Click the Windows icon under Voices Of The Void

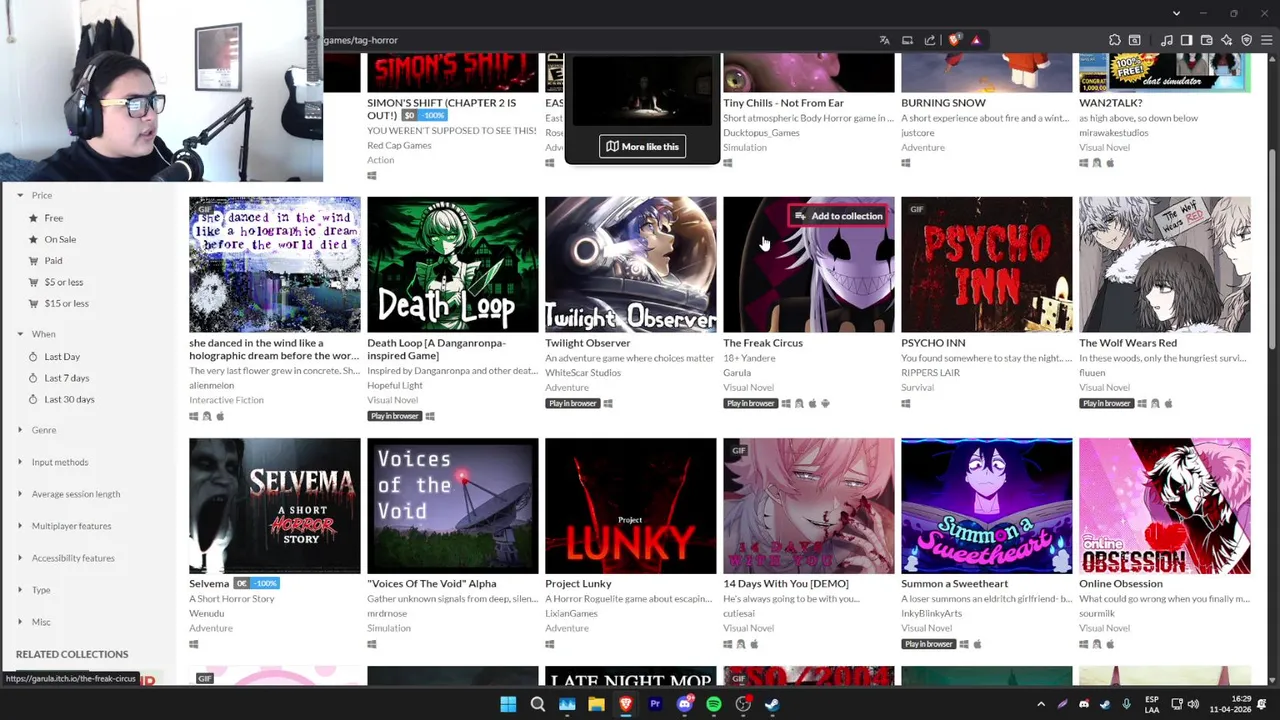372,644
